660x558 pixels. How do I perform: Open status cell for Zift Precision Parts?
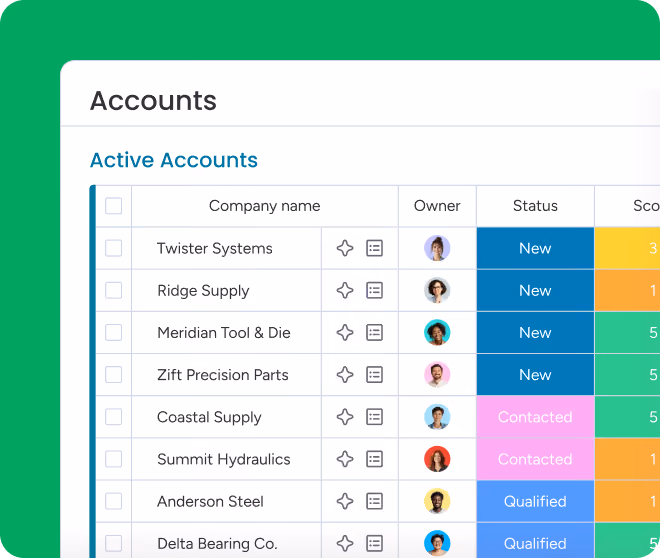pos(535,375)
